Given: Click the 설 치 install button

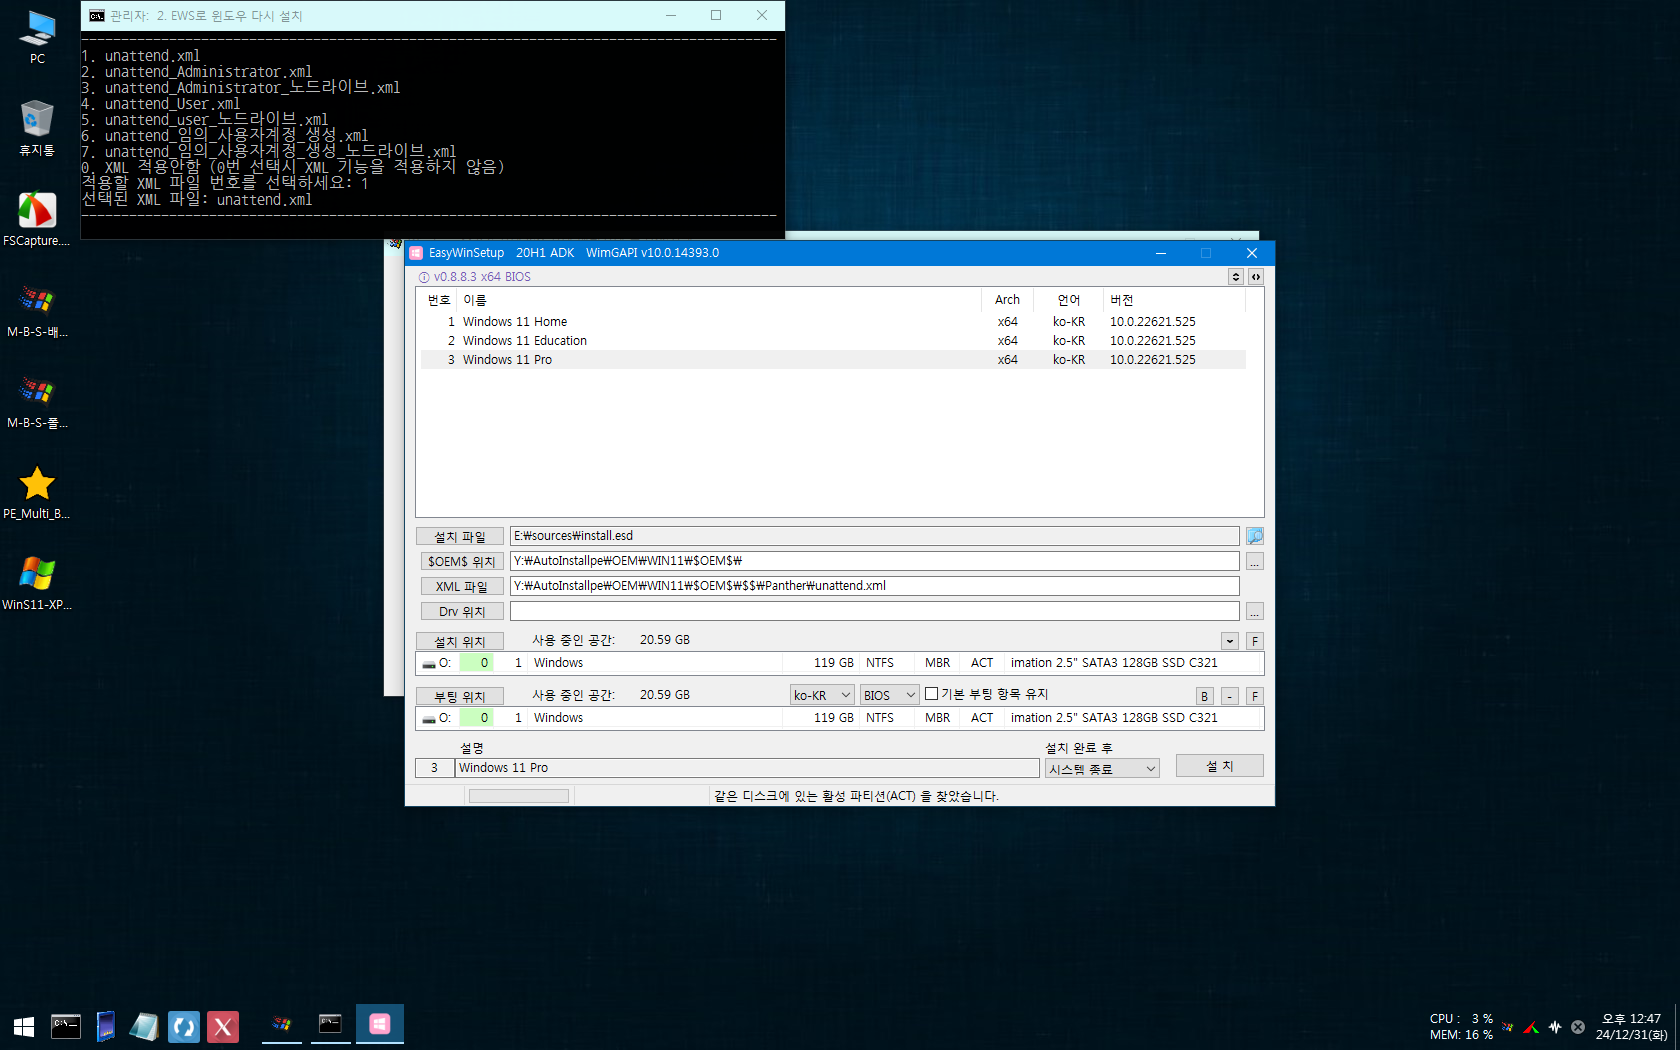Looking at the screenshot, I should point(1220,766).
